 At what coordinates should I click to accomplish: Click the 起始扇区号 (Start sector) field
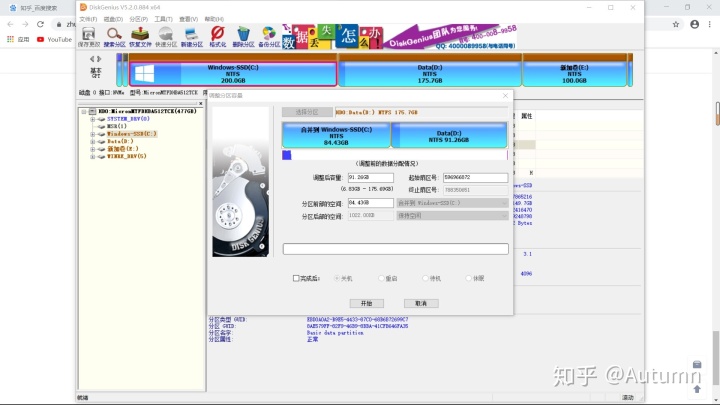475,177
